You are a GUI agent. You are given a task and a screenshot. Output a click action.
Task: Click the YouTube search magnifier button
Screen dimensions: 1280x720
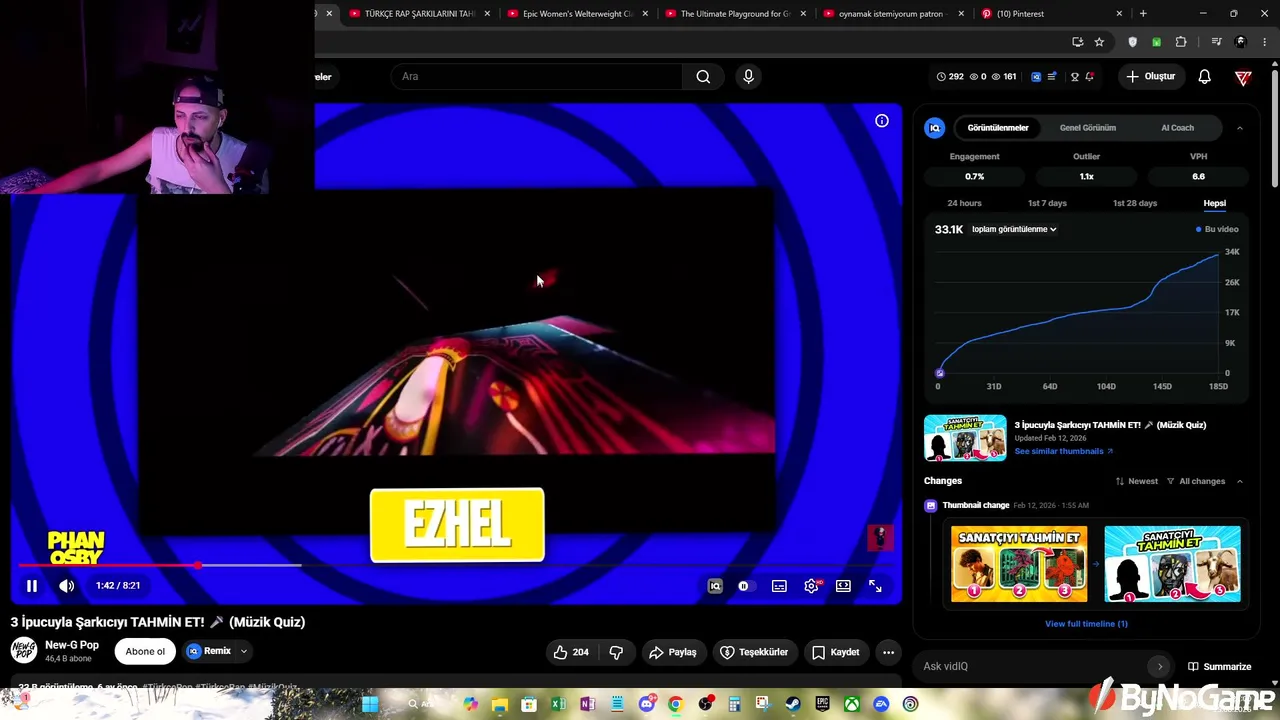pyautogui.click(x=703, y=77)
